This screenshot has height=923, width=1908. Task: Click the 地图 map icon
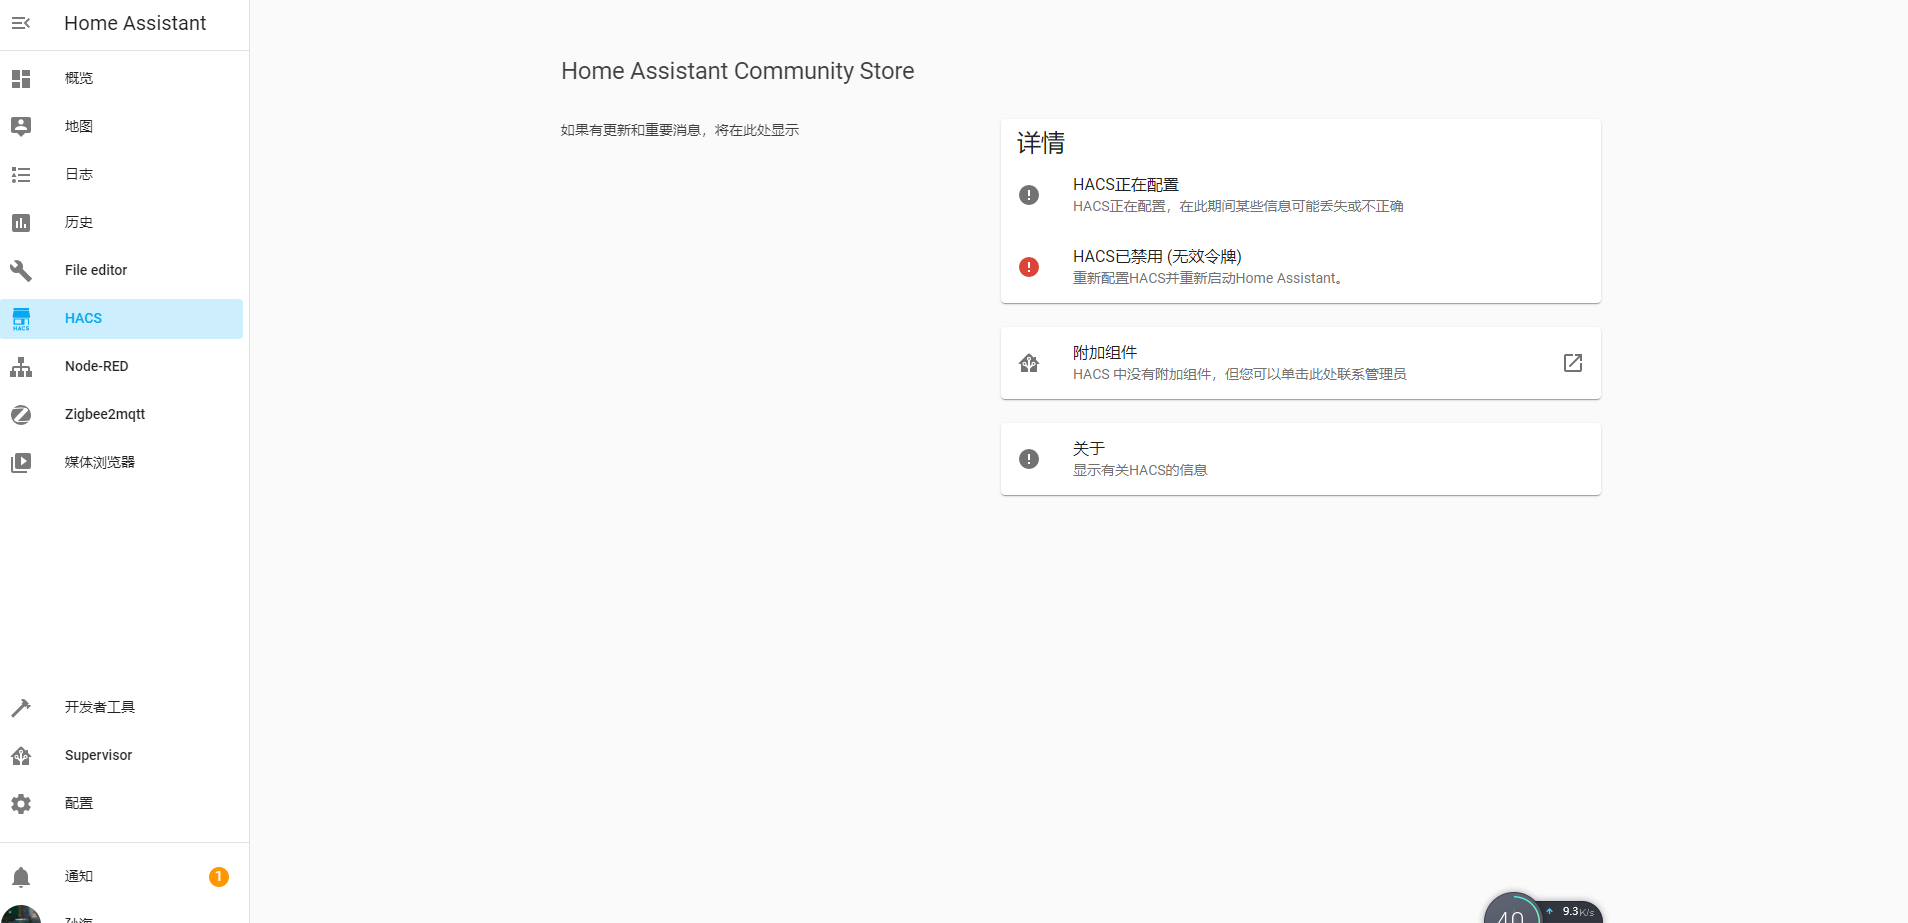[21, 126]
